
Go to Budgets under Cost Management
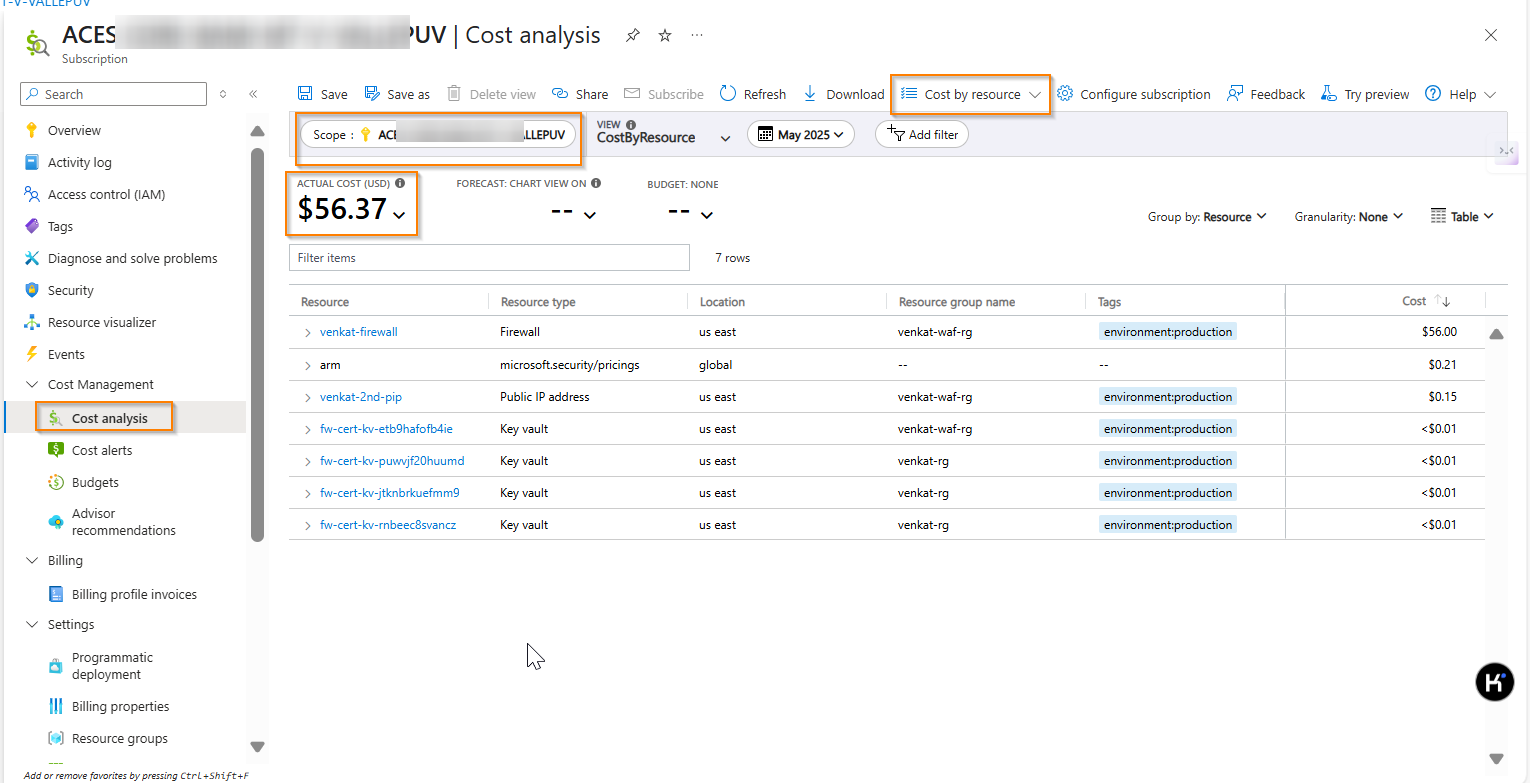(96, 481)
